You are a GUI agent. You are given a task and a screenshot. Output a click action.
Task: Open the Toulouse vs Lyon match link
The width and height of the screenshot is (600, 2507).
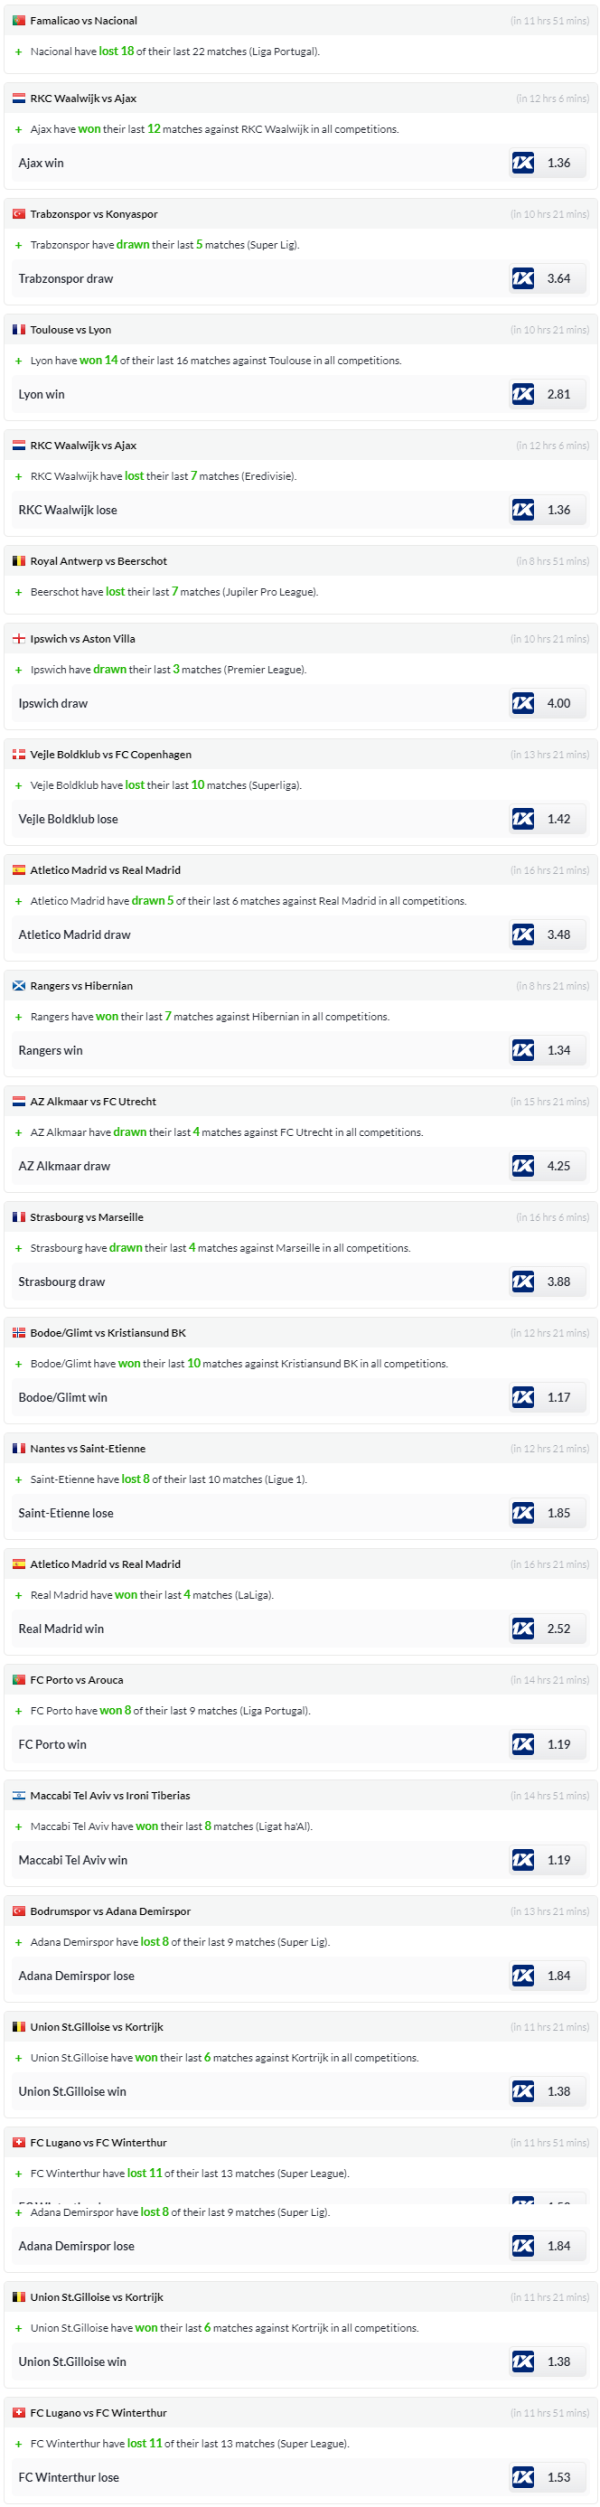point(70,330)
